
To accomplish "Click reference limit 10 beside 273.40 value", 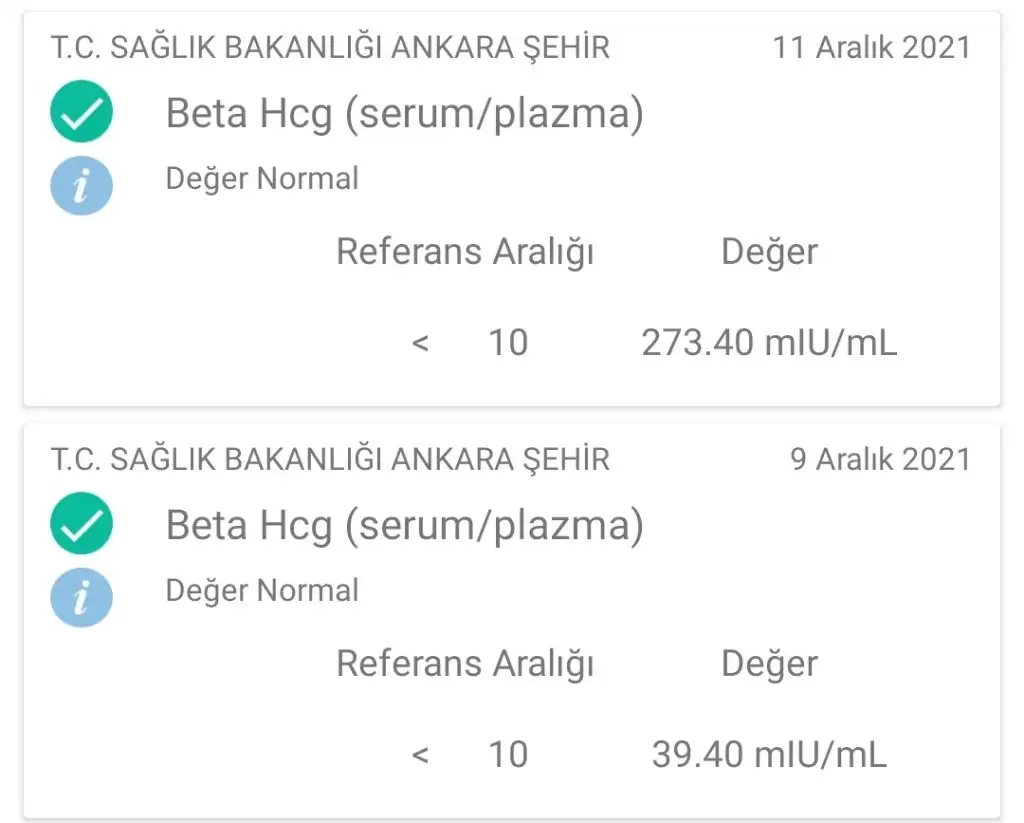I will tap(508, 343).
